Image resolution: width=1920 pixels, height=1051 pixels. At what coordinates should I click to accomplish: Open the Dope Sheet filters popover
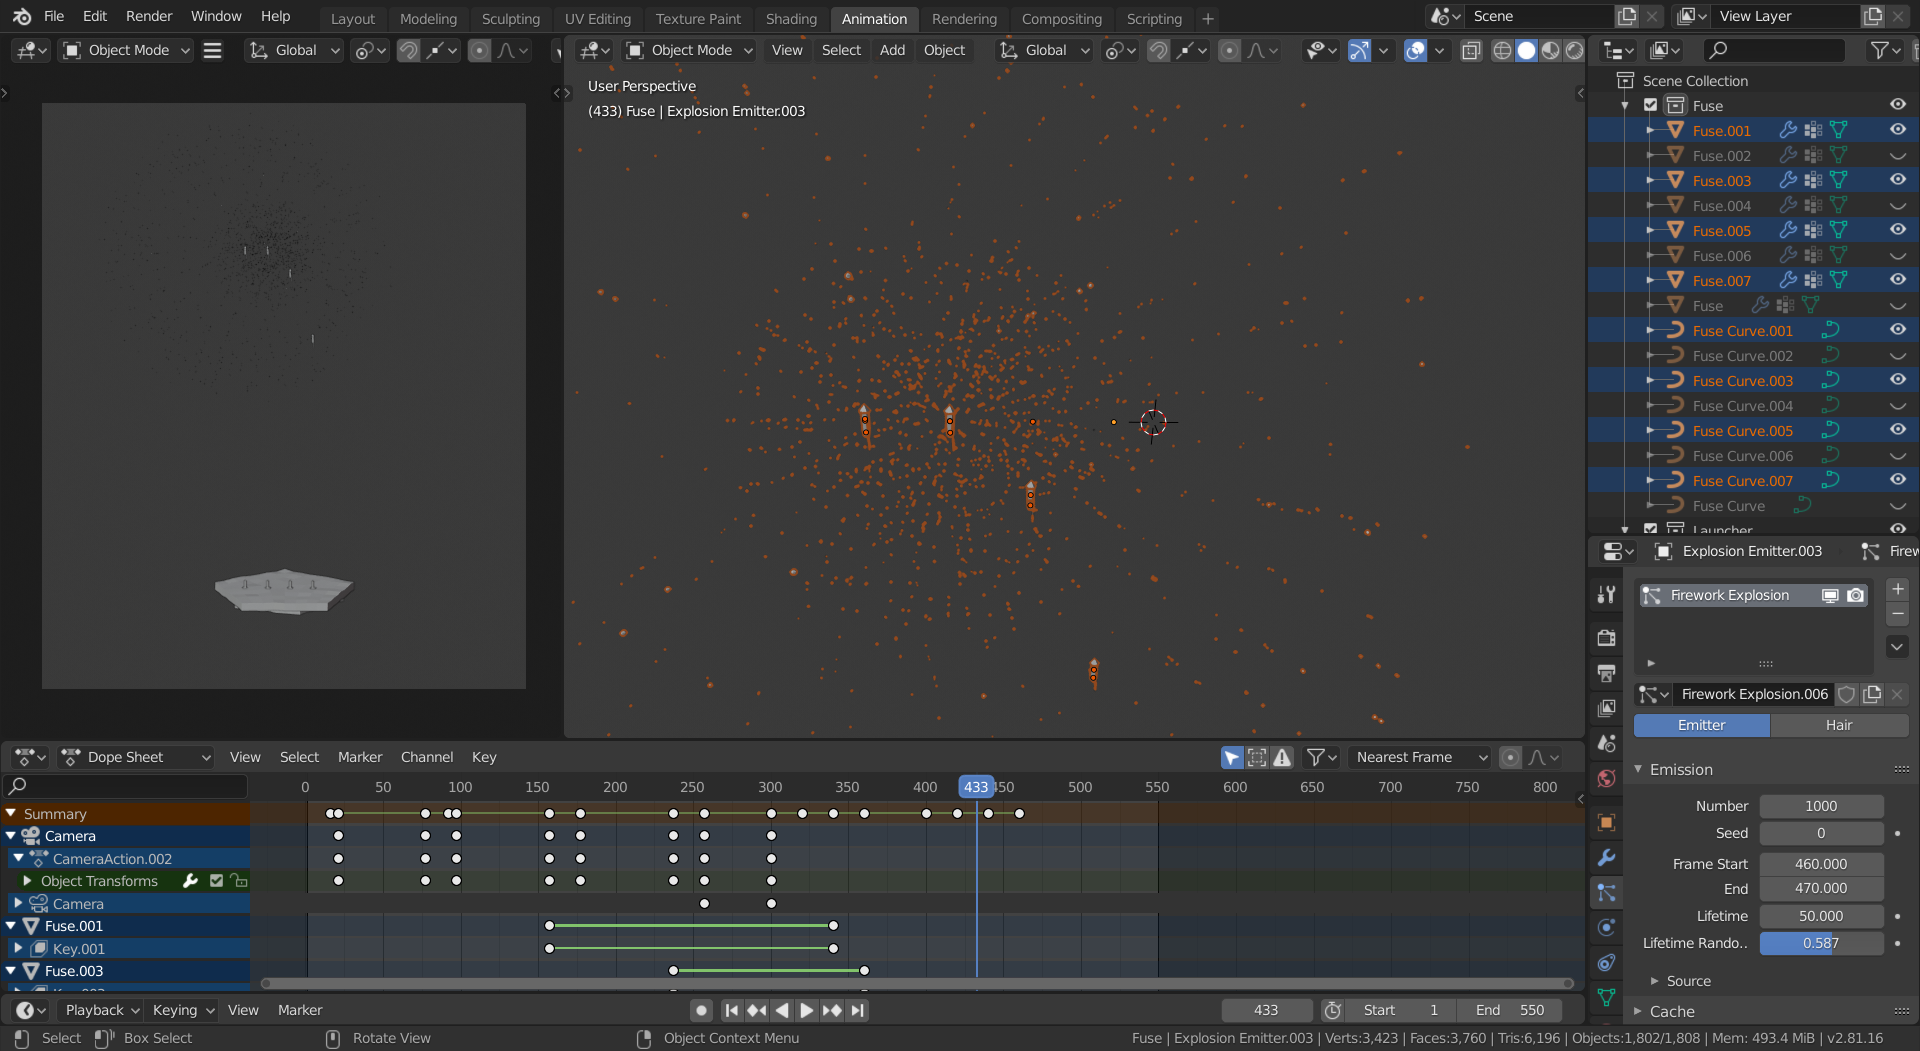[x=1322, y=757]
